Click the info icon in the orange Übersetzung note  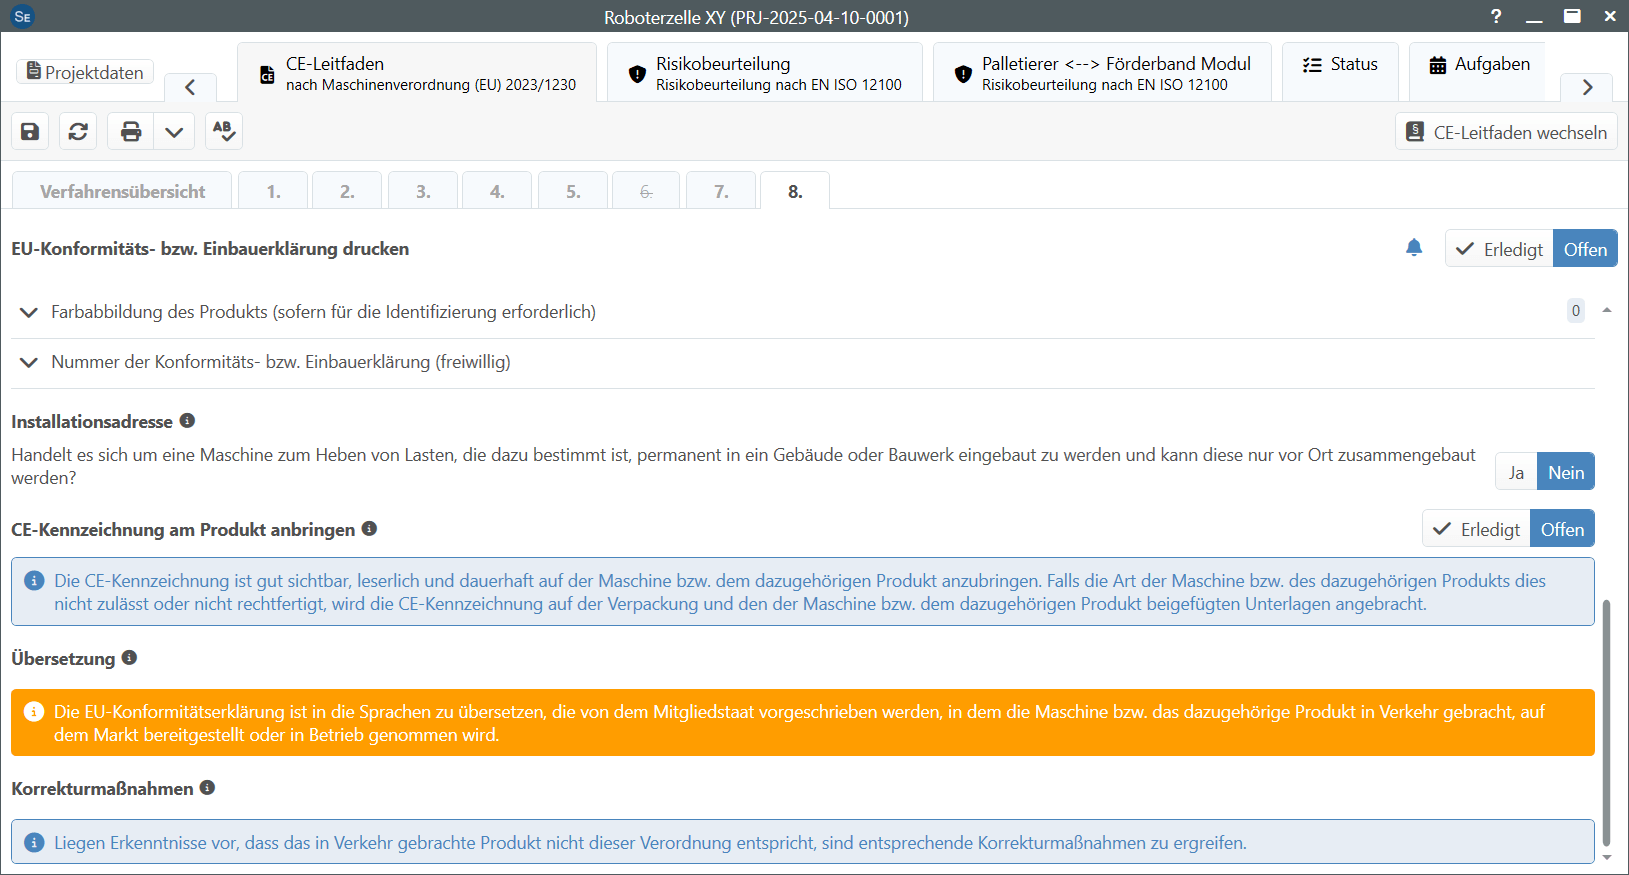coord(34,712)
